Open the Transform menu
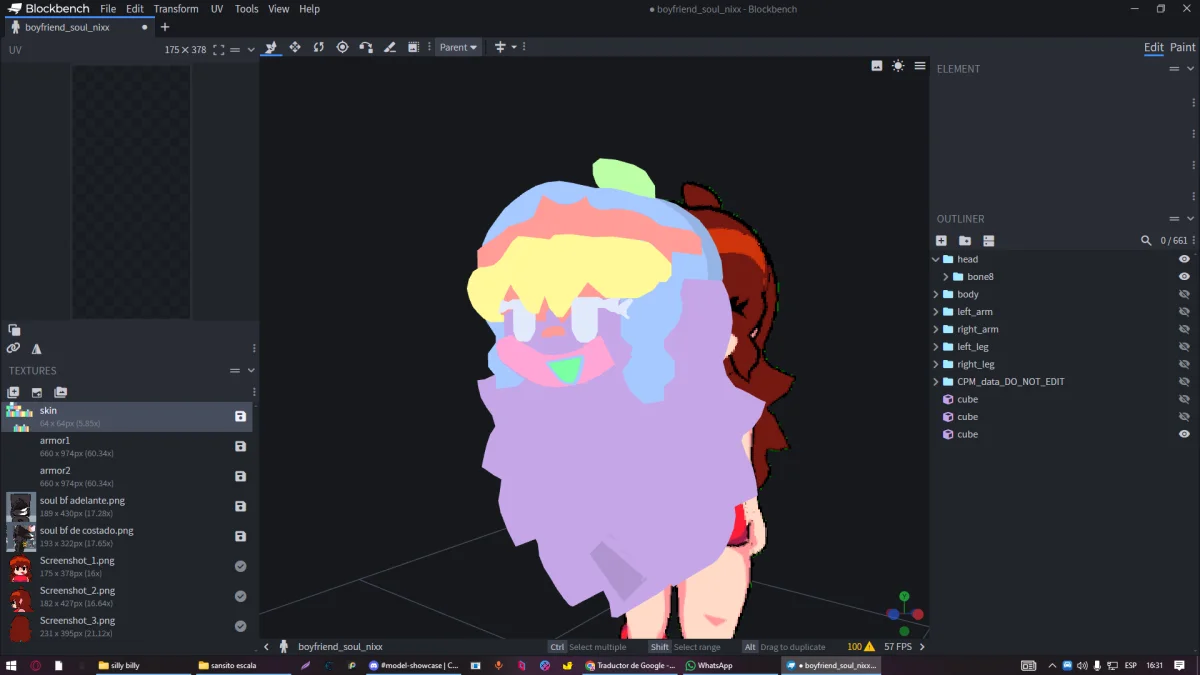This screenshot has height=675, width=1200. tap(176, 9)
